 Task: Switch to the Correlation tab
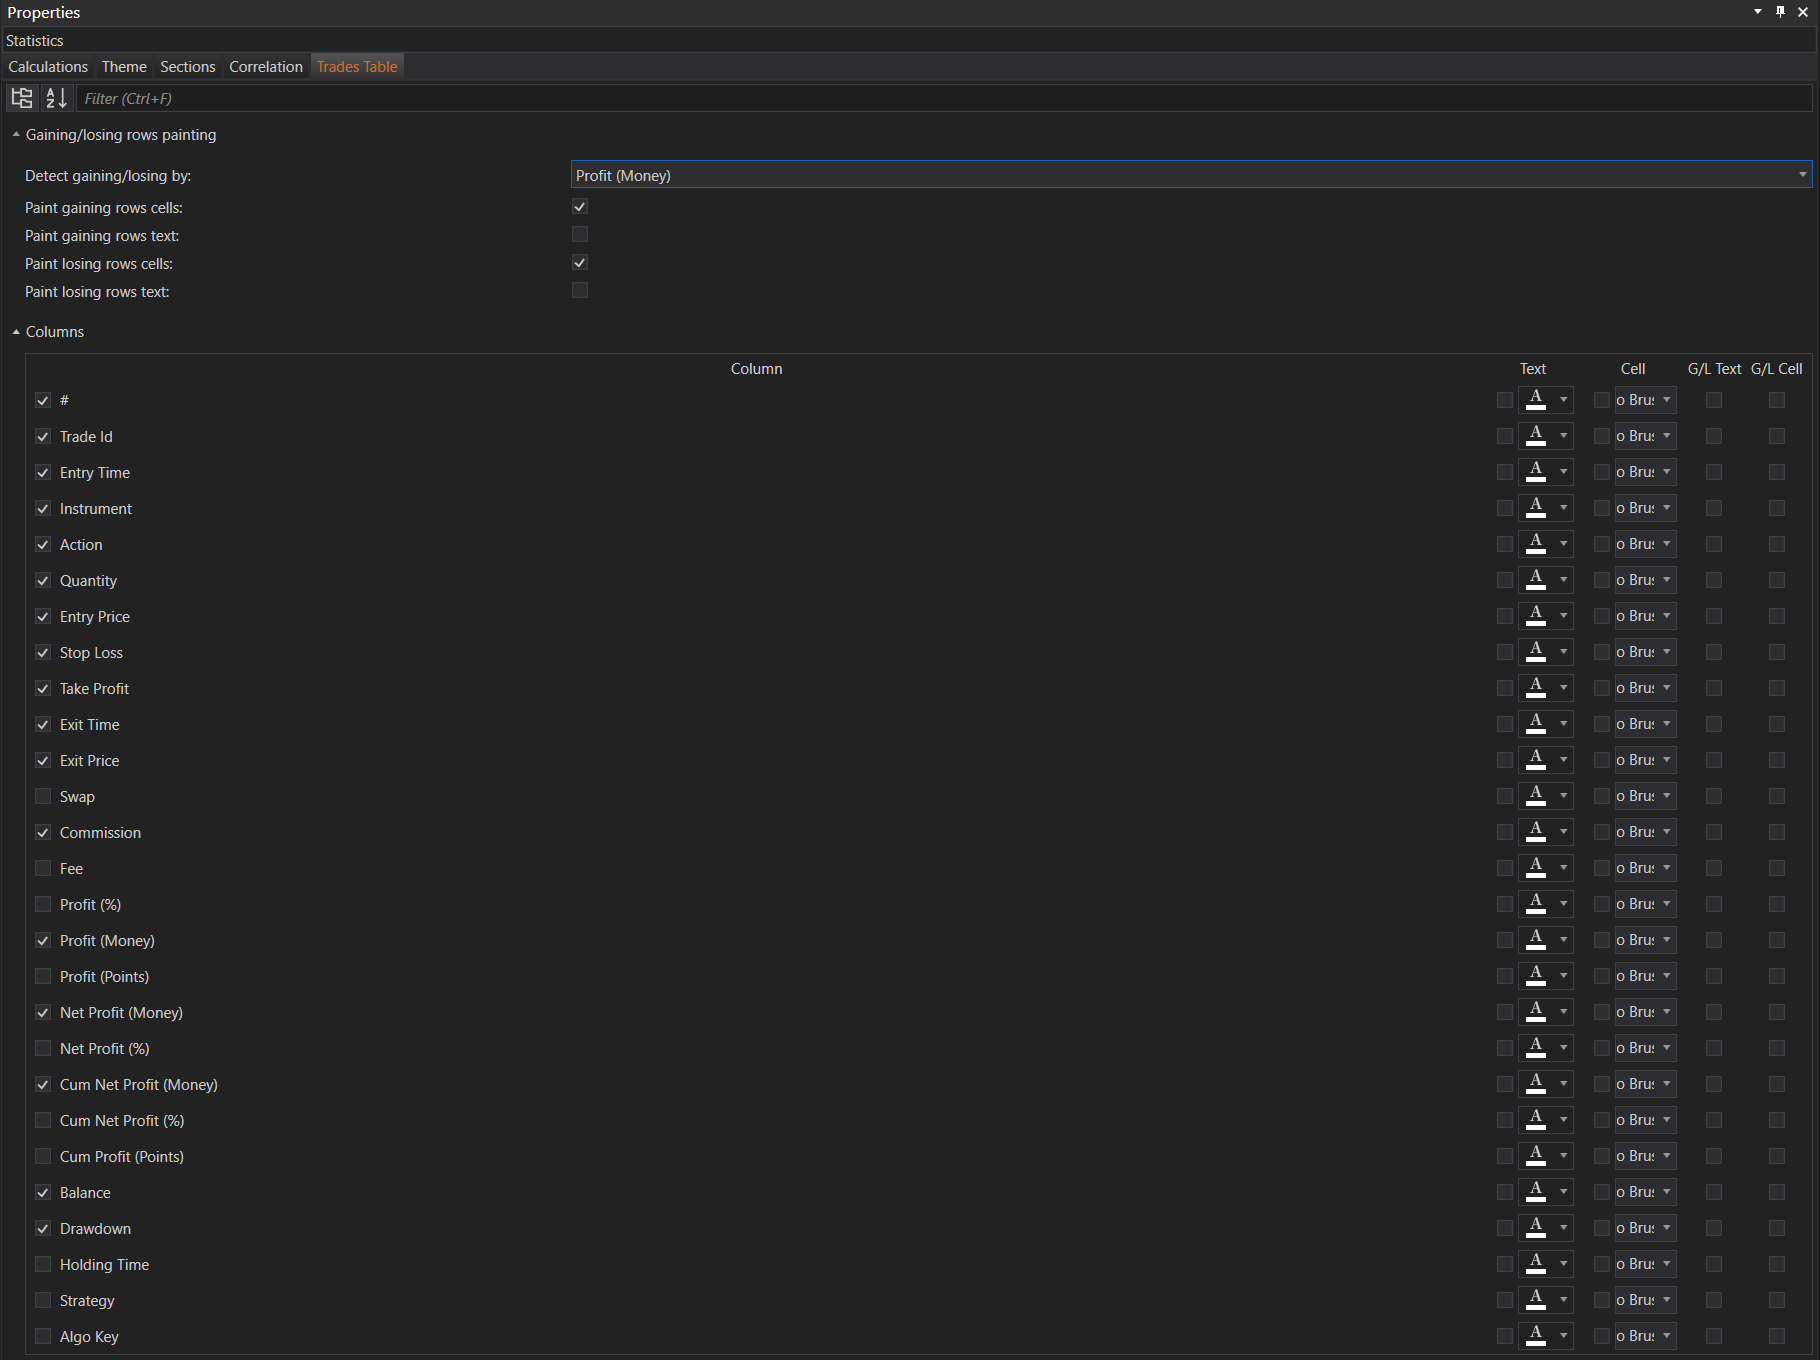coord(265,67)
